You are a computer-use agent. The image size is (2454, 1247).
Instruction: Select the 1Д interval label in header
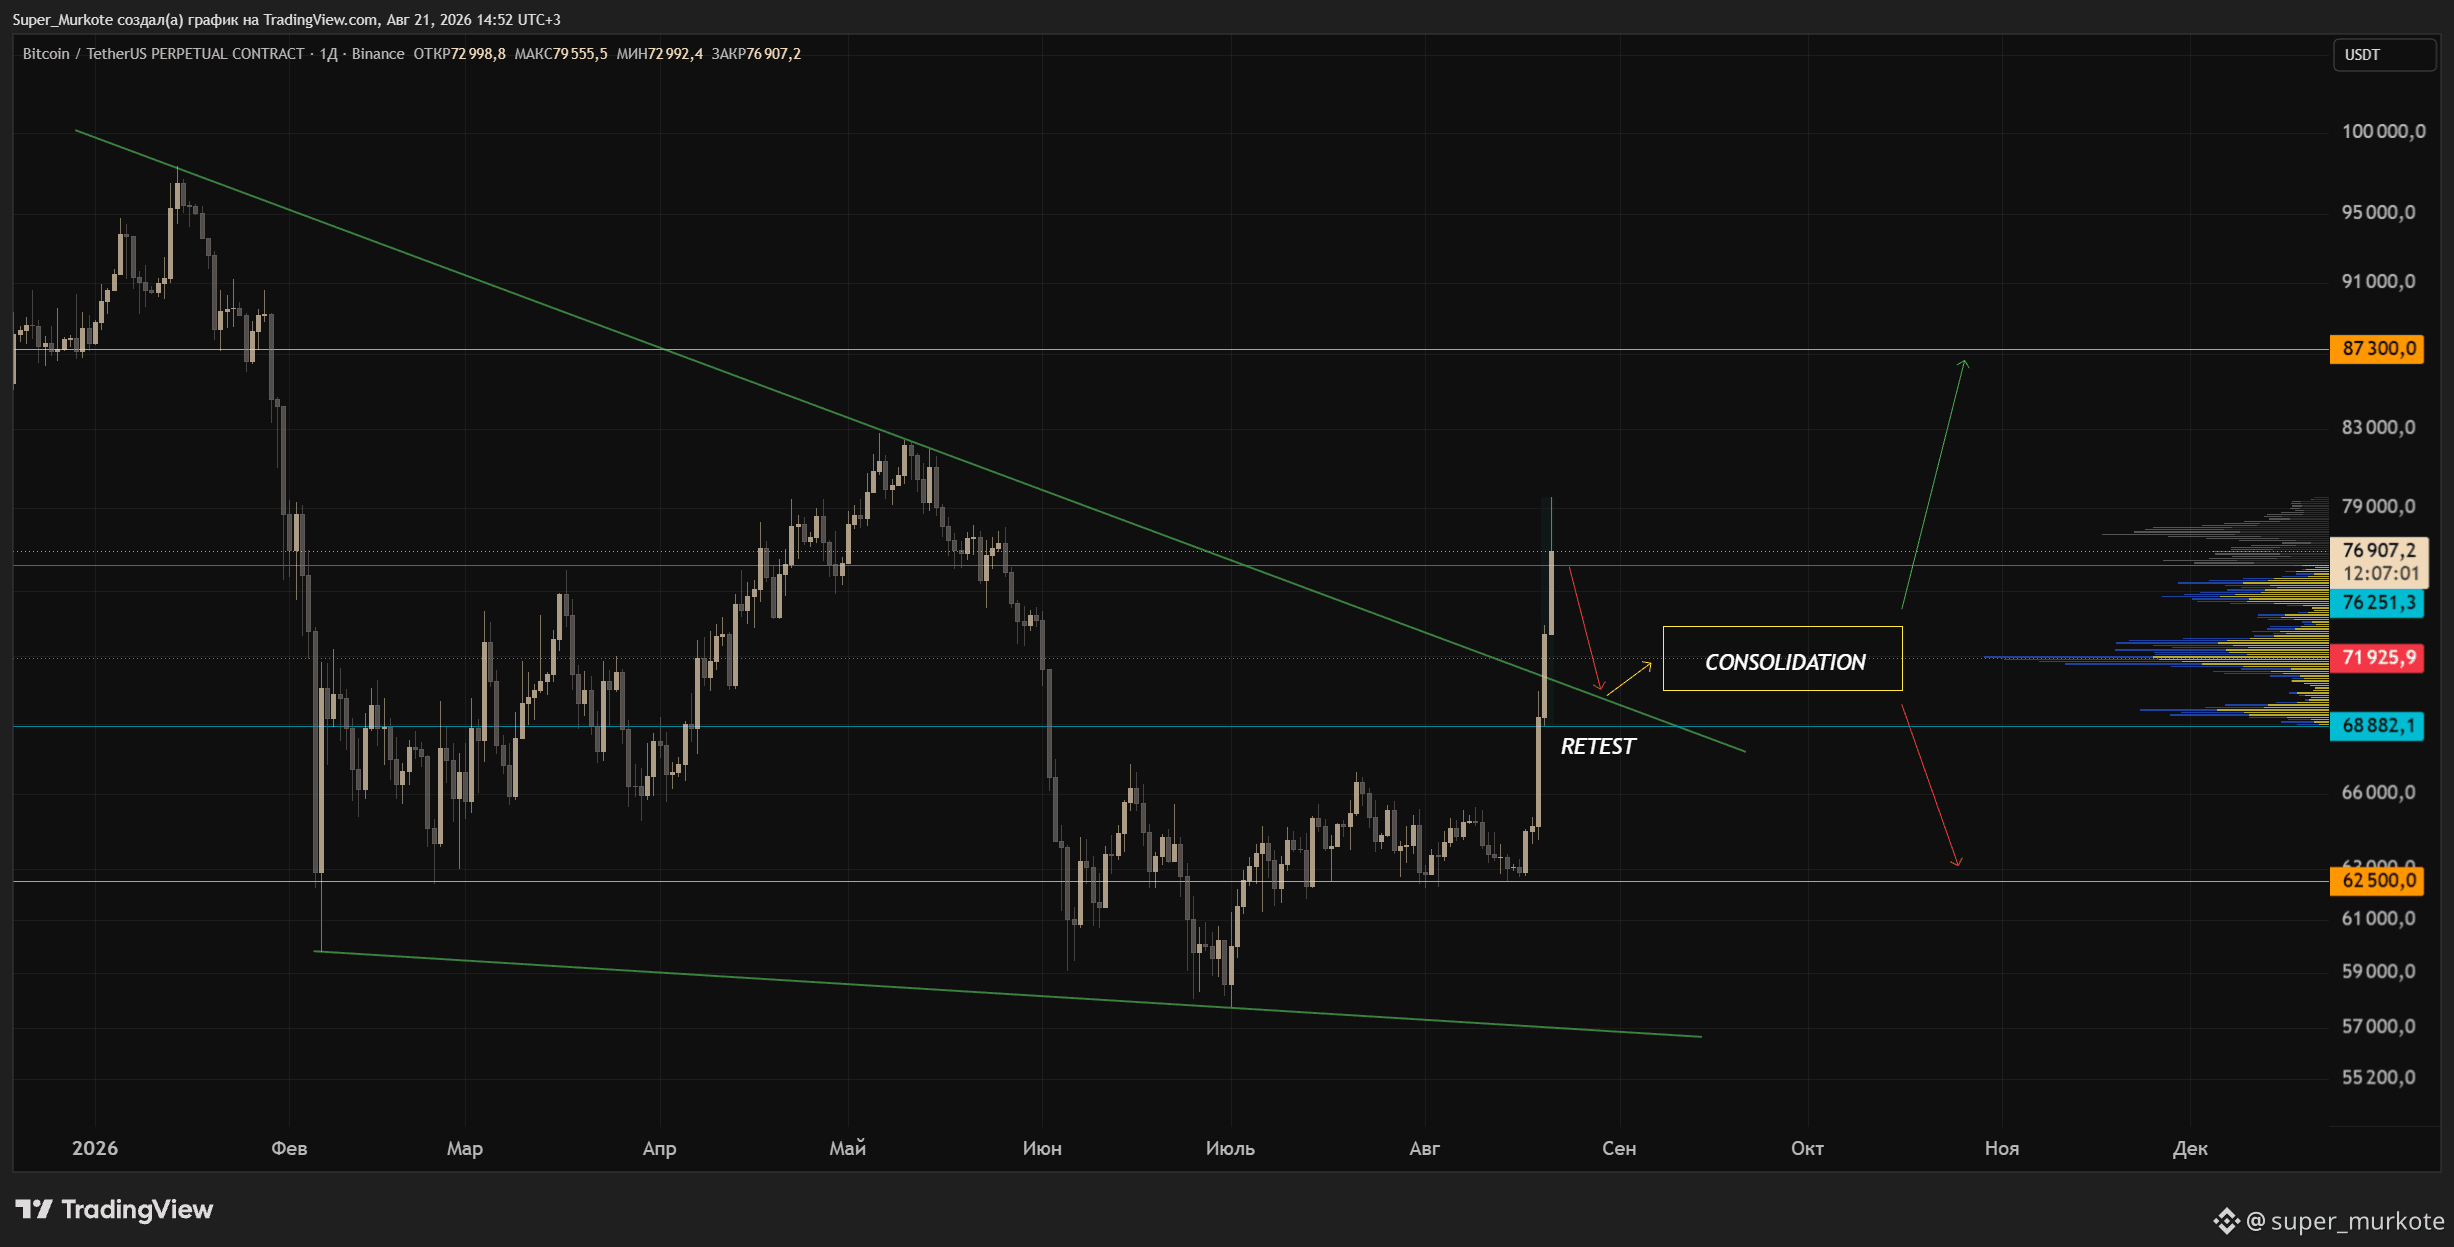click(328, 54)
